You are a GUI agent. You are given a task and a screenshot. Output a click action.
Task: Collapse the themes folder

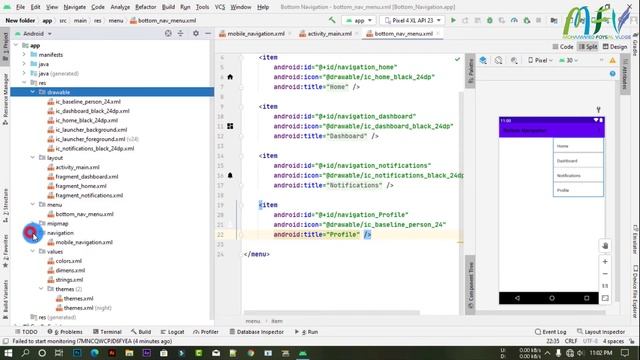tap(41, 289)
